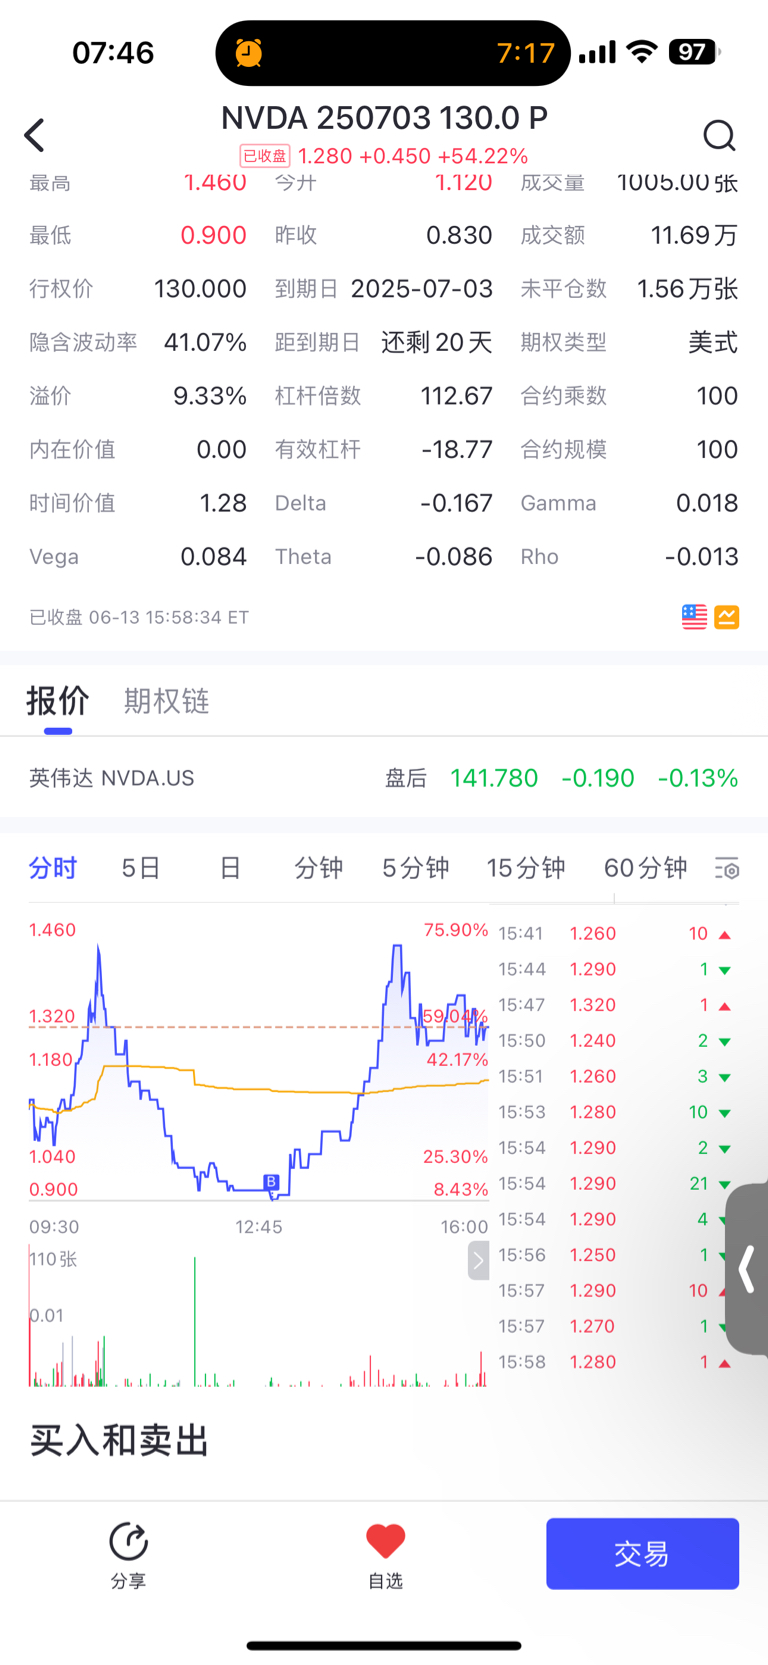Tap the 成交额 value 11.69万
Viewport: 768px width, 1665px height.
coord(694,235)
